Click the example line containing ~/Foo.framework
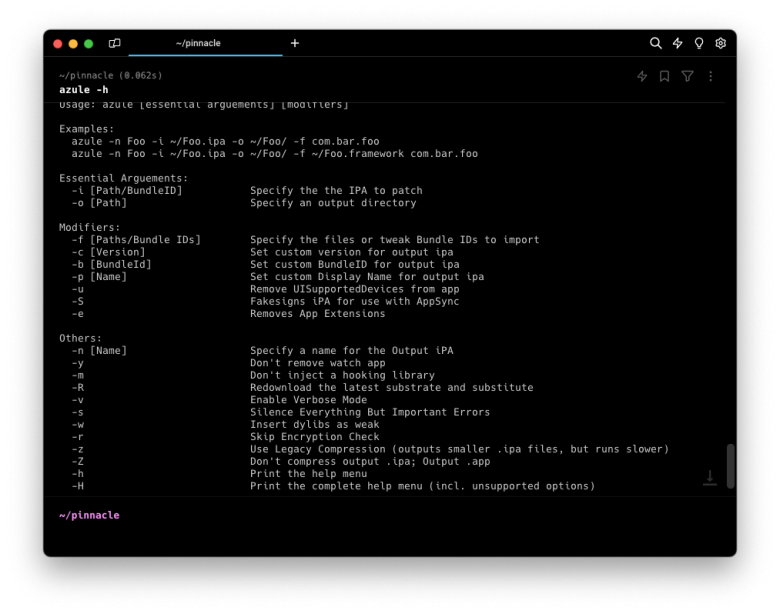This screenshot has width=780, height=614. pos(275,154)
